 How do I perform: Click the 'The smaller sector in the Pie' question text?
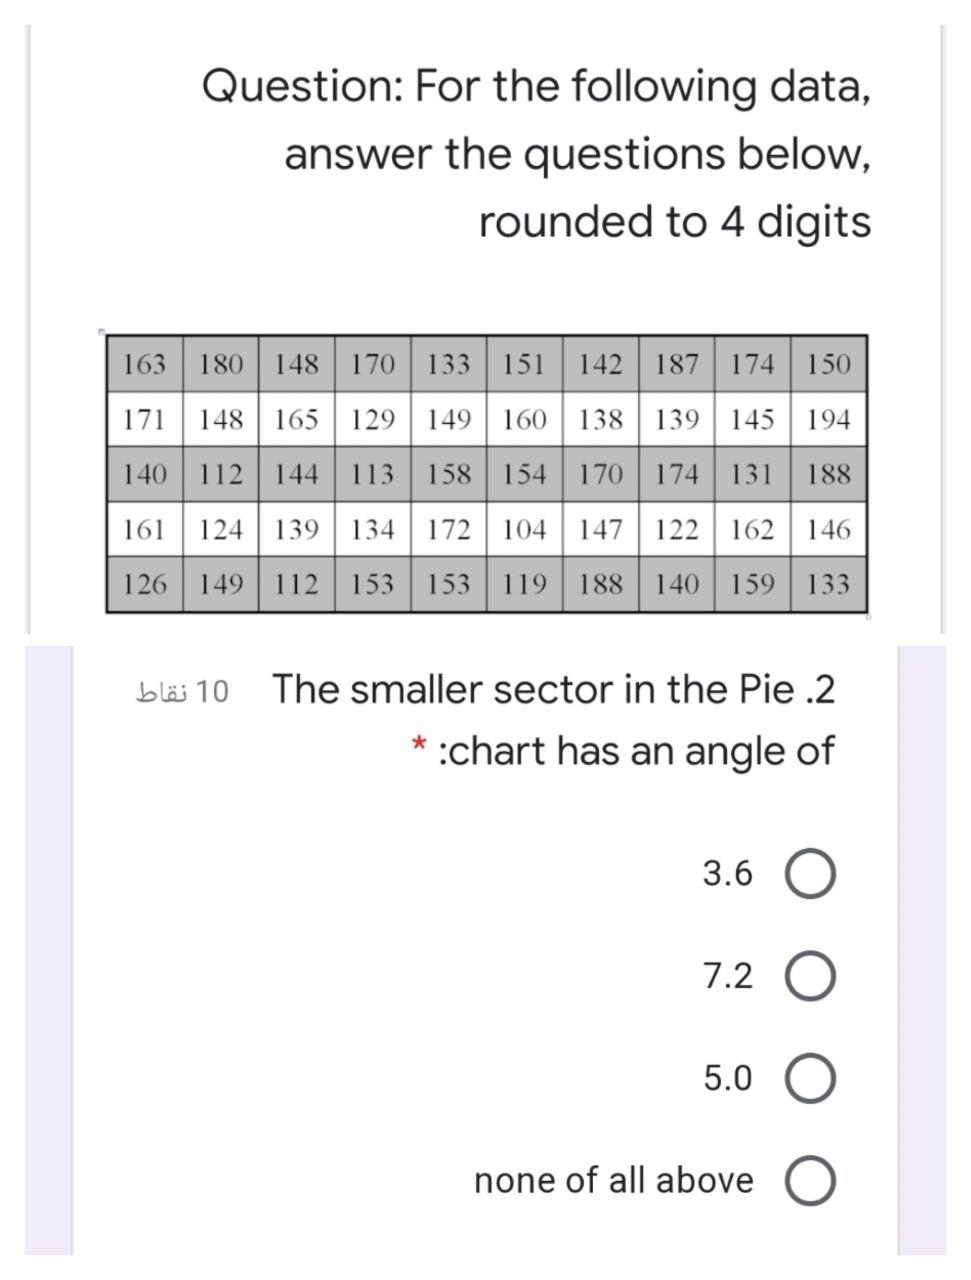tap(555, 689)
